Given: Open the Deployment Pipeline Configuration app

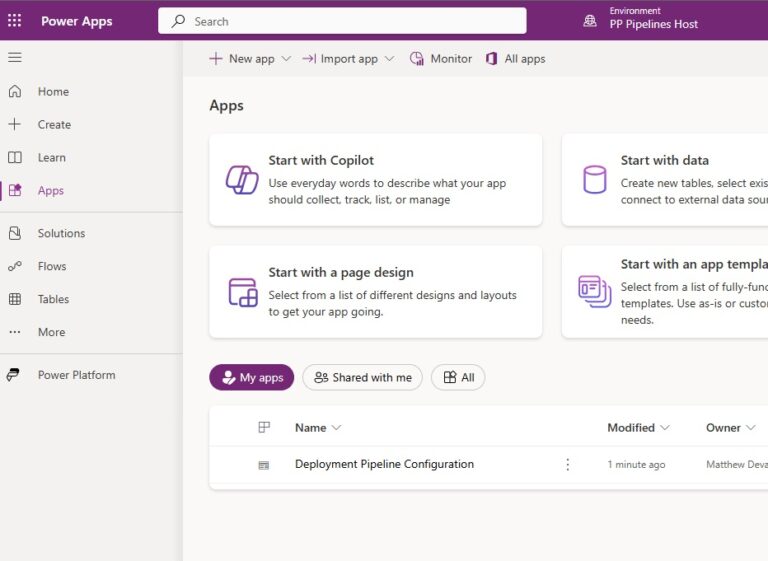Looking at the screenshot, I should point(384,464).
